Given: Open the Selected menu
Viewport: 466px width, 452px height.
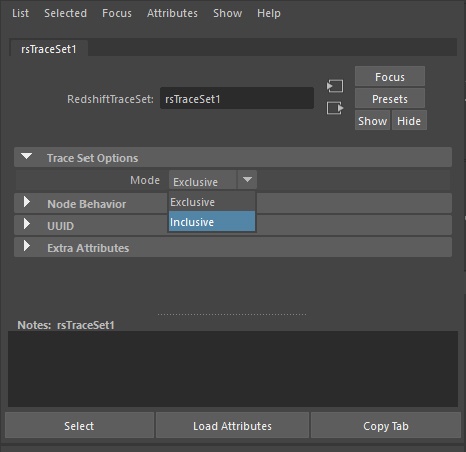Looking at the screenshot, I should pyautogui.click(x=65, y=13).
